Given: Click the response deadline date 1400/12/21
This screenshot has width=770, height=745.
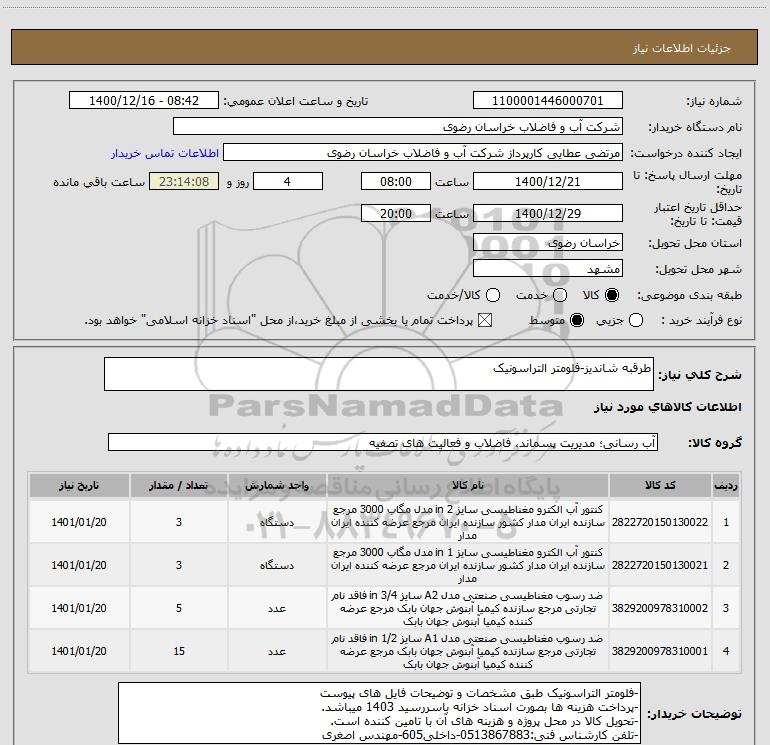Looking at the screenshot, I should (x=548, y=181).
